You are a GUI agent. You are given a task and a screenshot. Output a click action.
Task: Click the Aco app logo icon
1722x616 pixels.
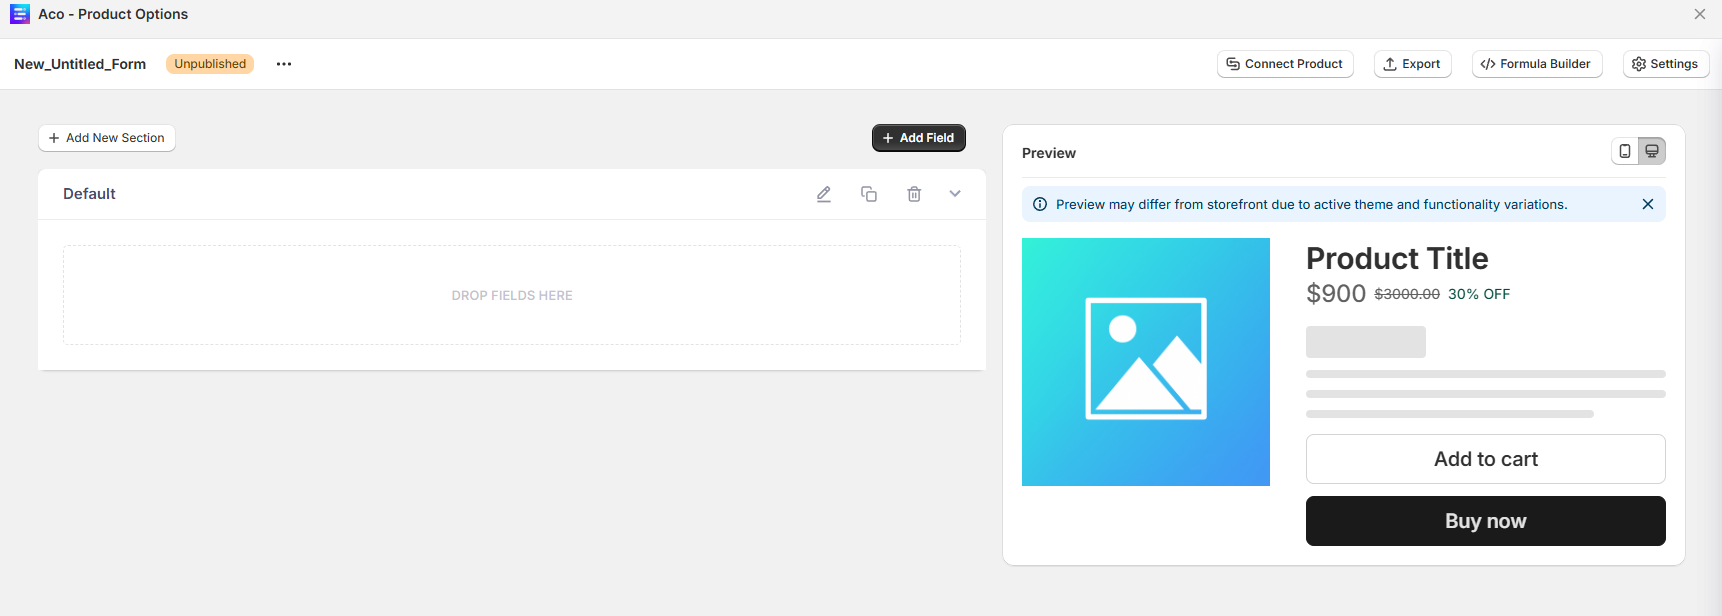click(x=20, y=14)
